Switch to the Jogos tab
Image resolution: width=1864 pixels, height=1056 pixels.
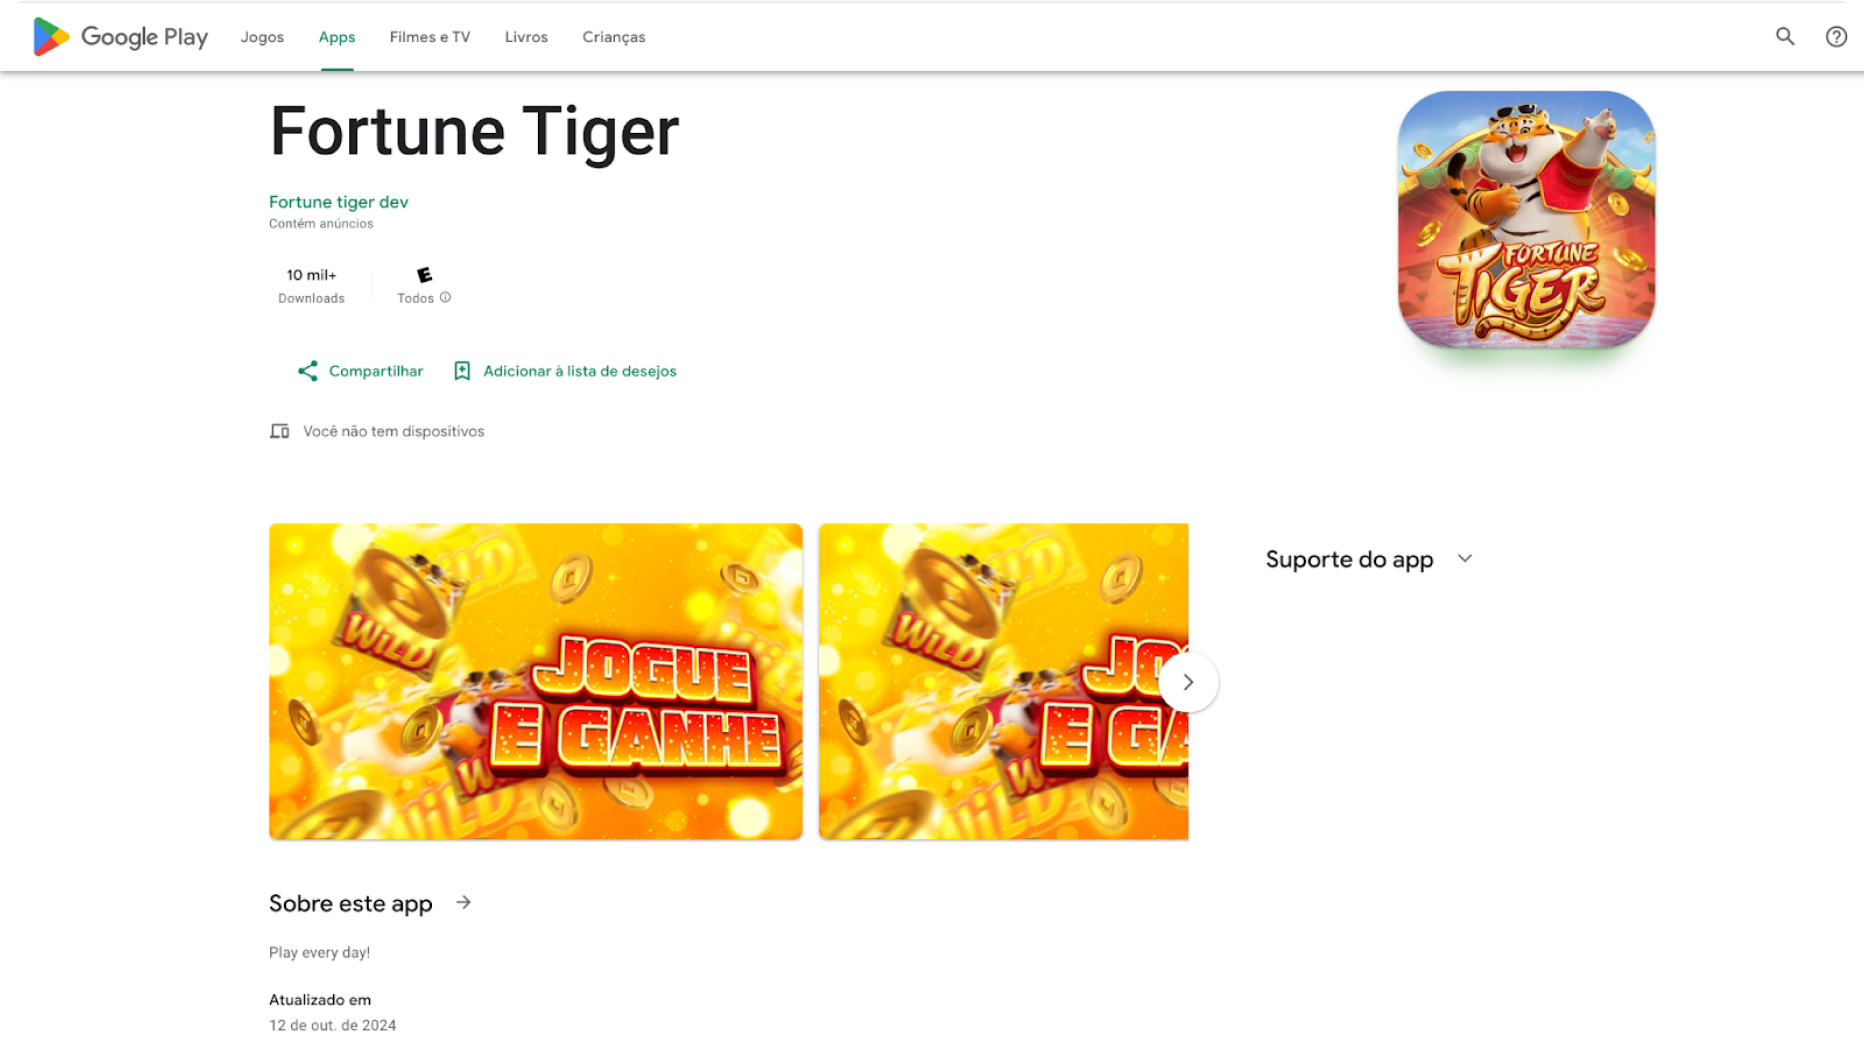[262, 37]
